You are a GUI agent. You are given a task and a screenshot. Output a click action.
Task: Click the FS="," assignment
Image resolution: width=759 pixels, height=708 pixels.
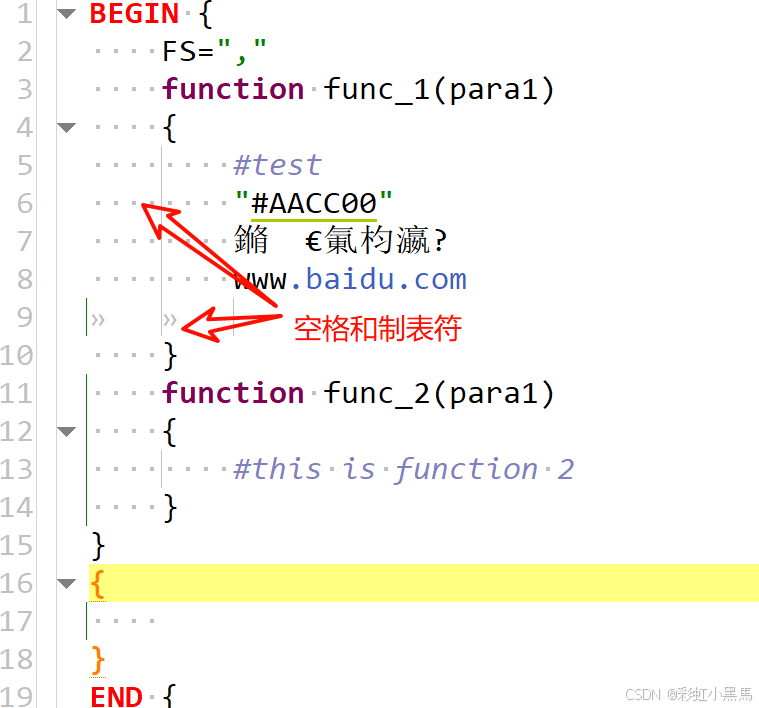coord(214,52)
